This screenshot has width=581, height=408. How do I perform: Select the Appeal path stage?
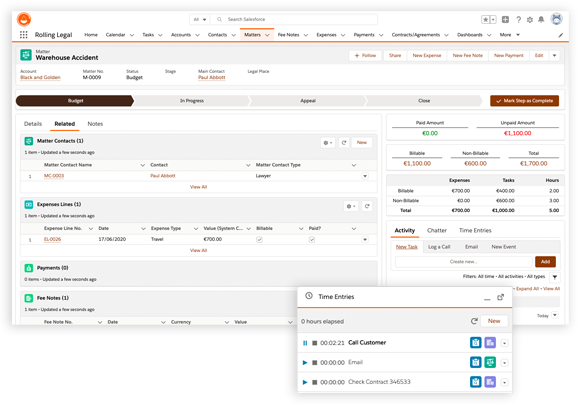pyautogui.click(x=308, y=101)
